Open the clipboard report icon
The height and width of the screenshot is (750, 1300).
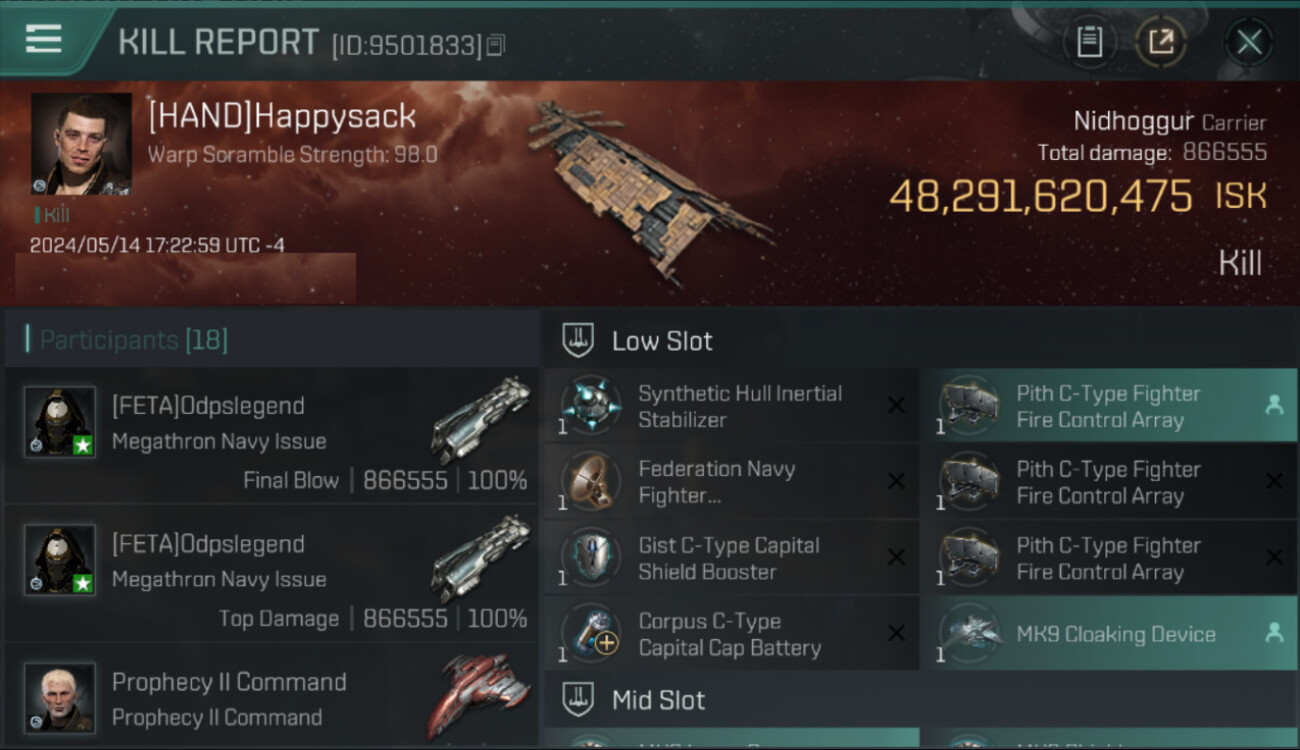click(x=1089, y=42)
